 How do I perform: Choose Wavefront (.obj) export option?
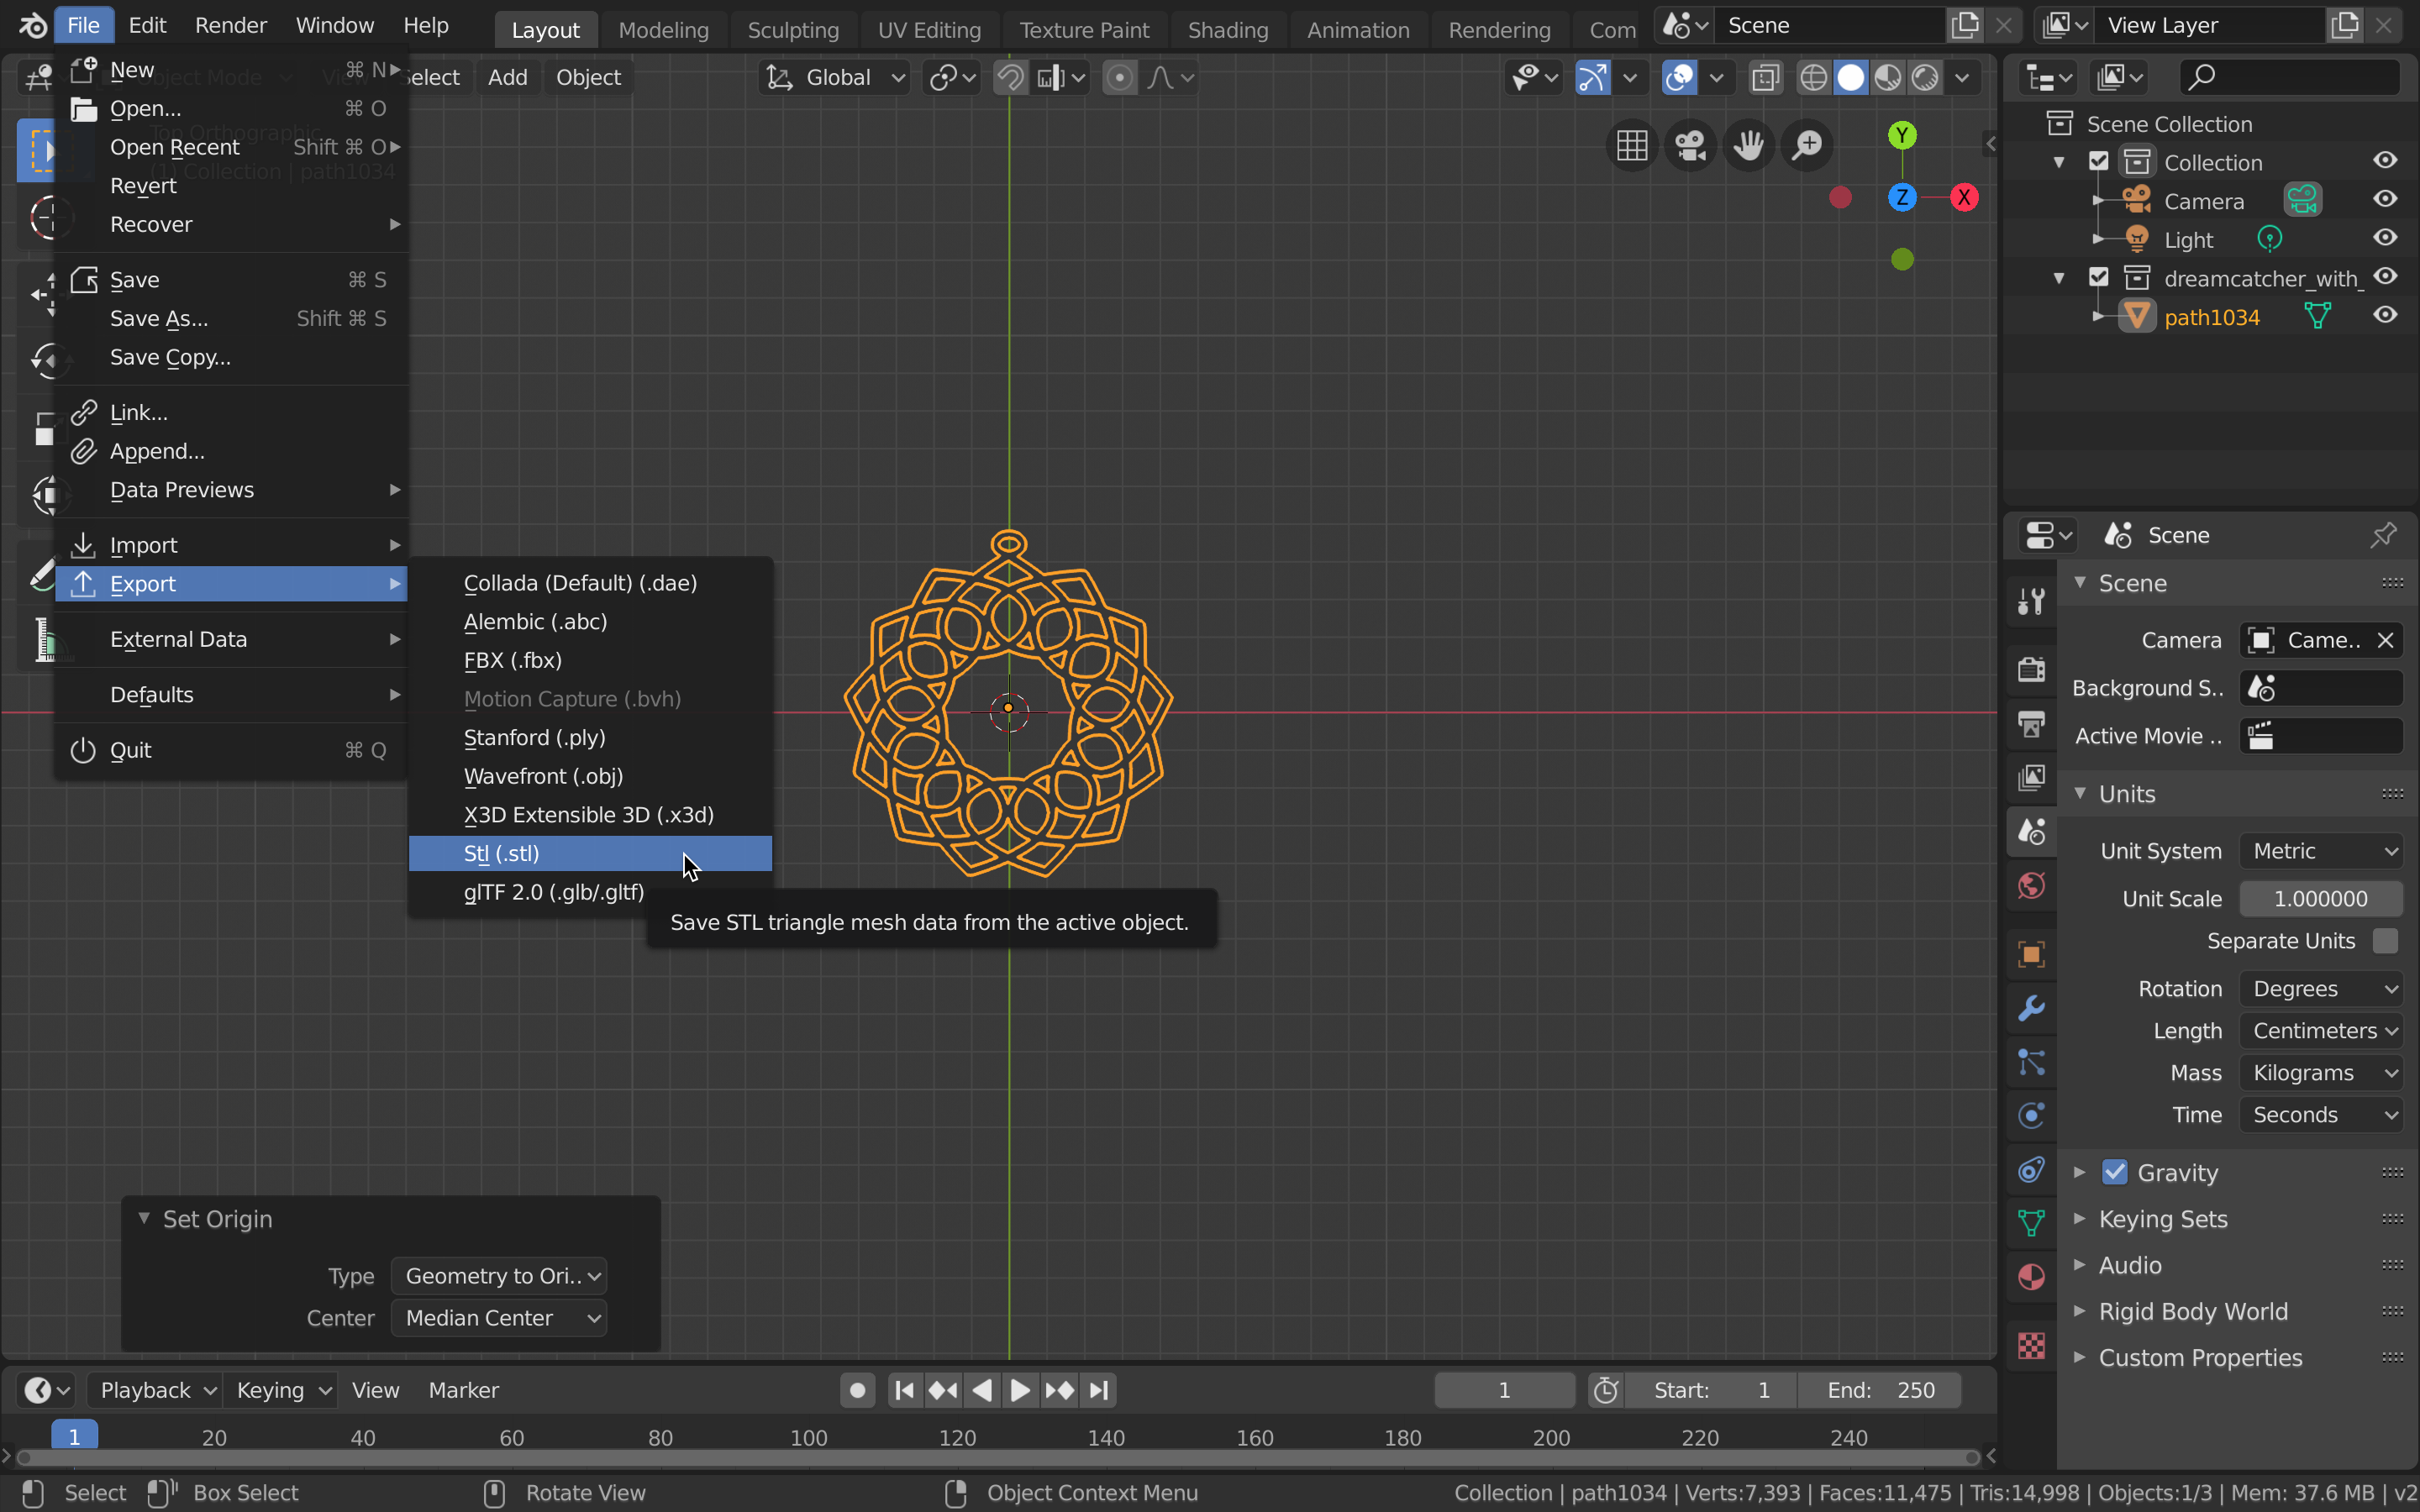(x=590, y=776)
